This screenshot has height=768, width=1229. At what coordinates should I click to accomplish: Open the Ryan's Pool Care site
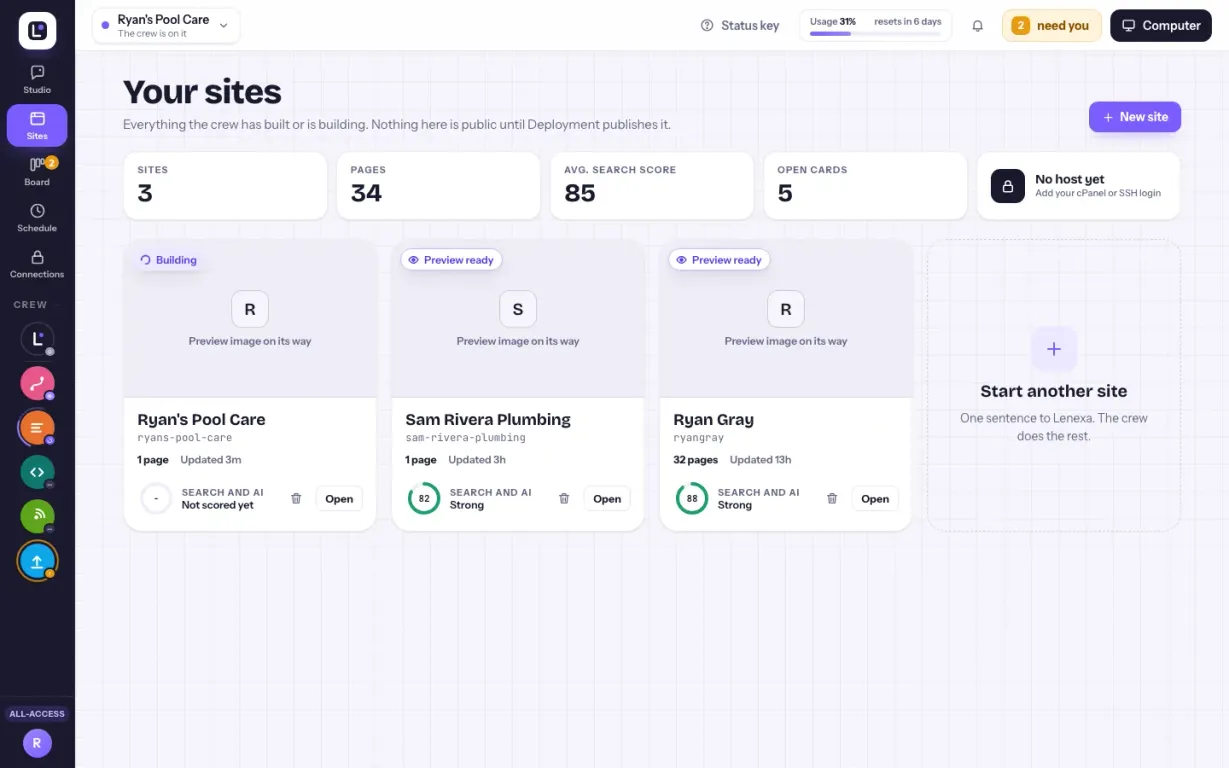(x=339, y=499)
